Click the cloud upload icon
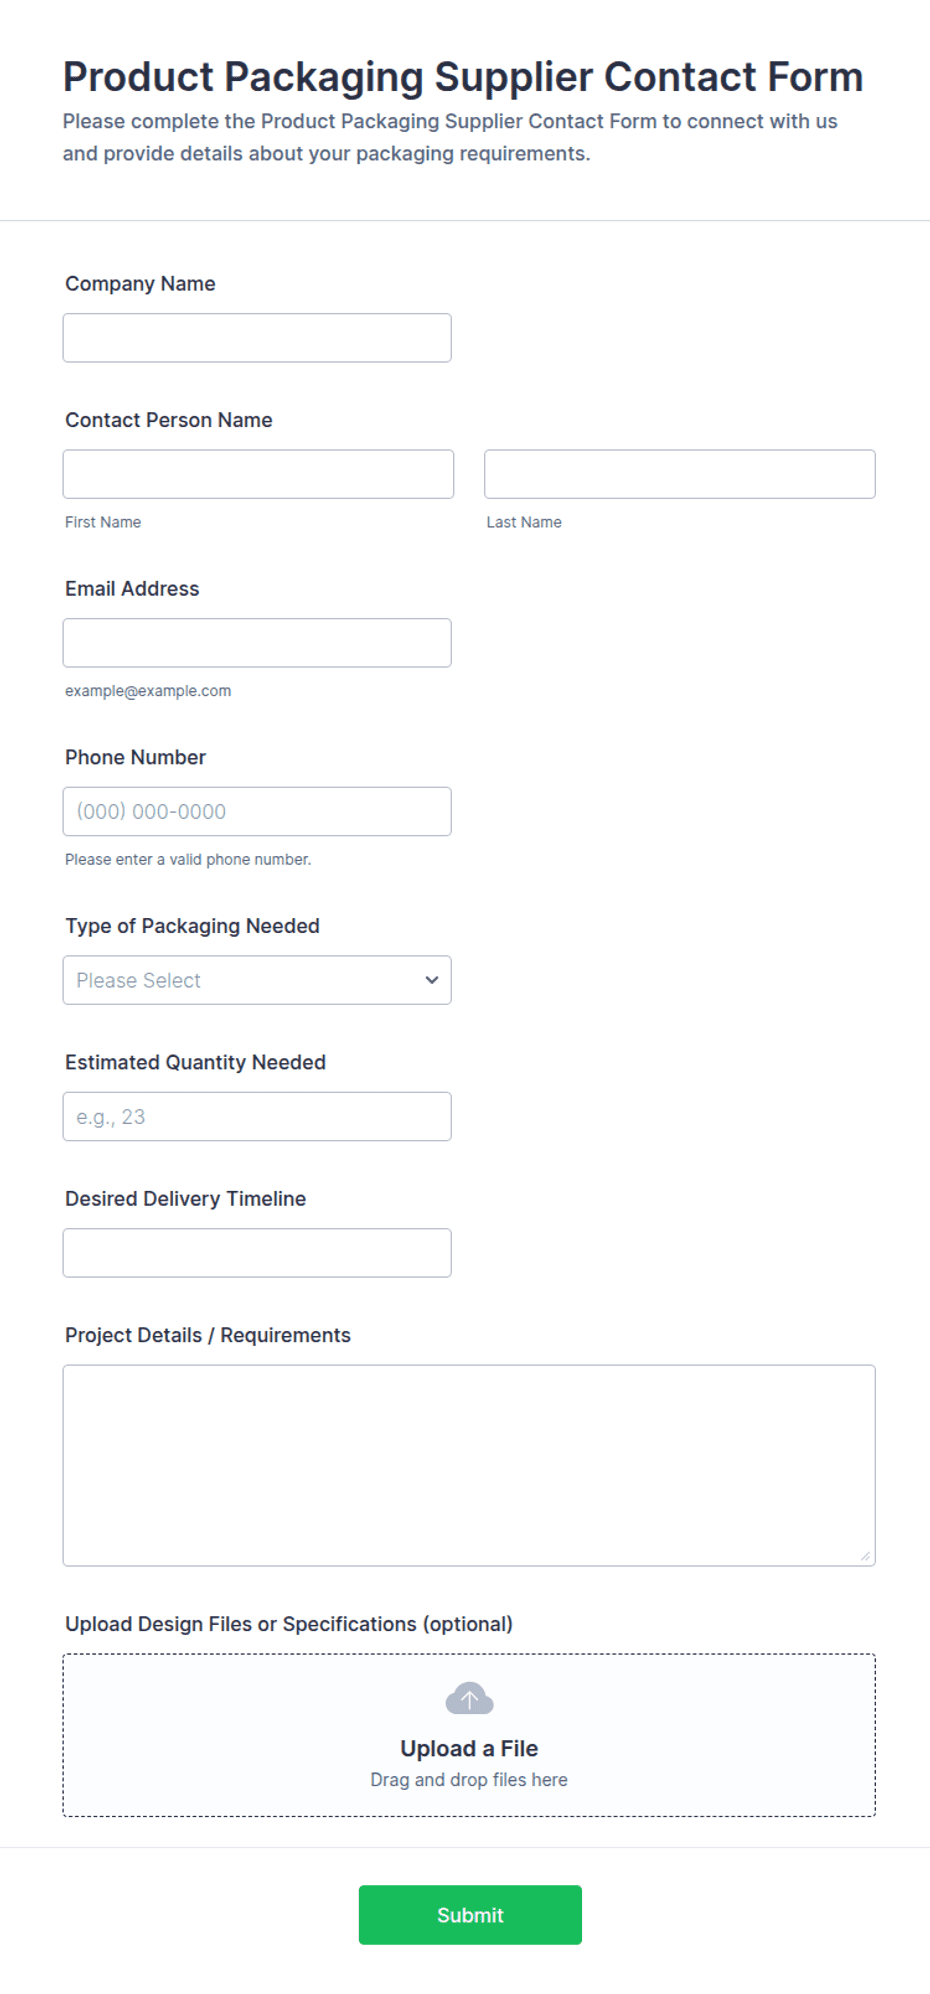Viewport: 930px width, 1994px height. tap(469, 1698)
